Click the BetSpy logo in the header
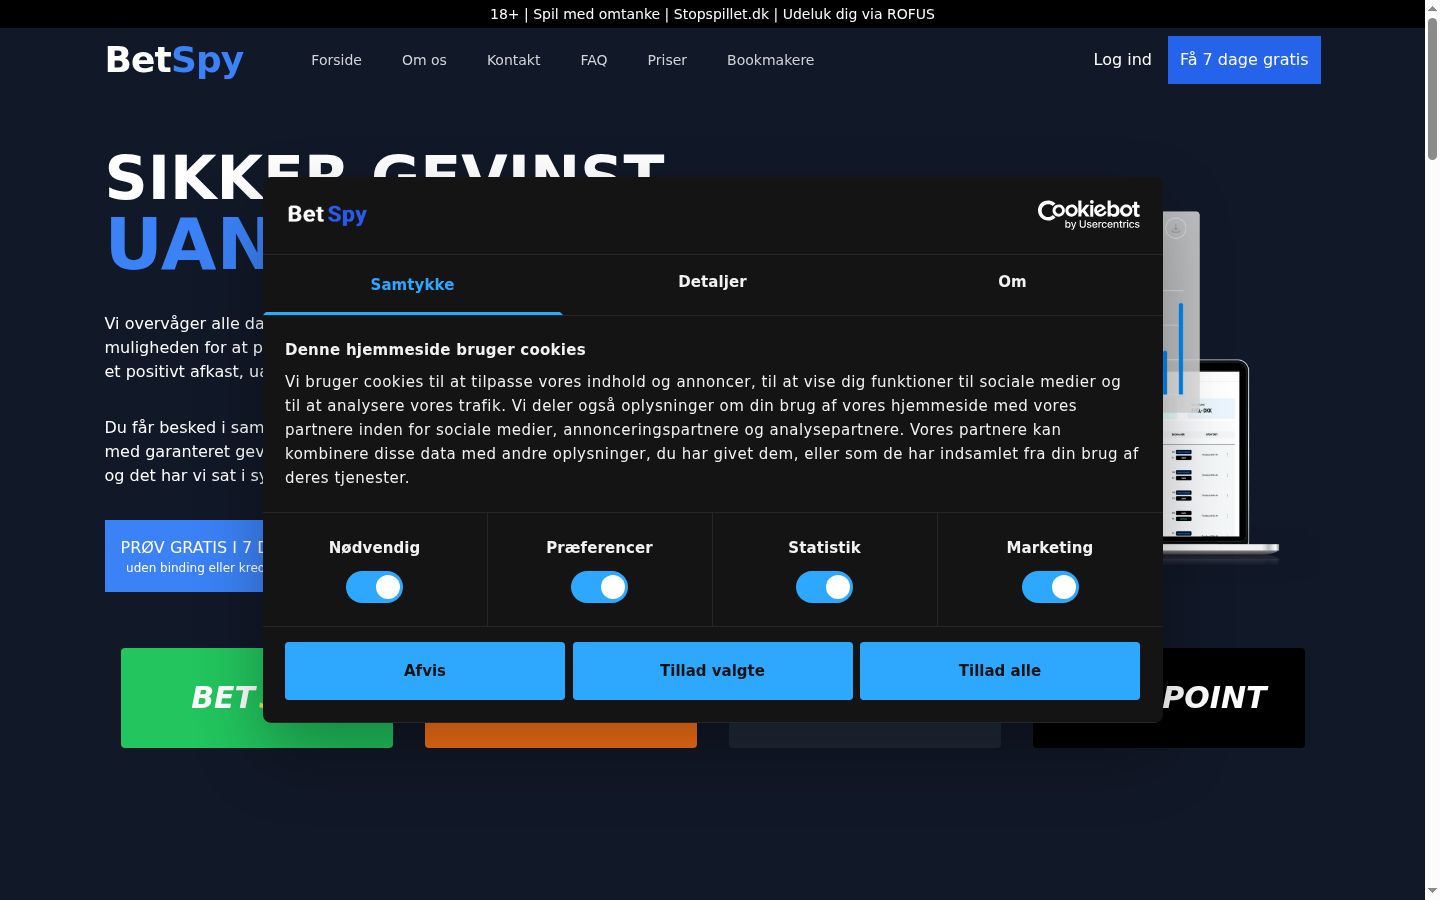Viewport: 1440px width, 900px height. pyautogui.click(x=175, y=60)
